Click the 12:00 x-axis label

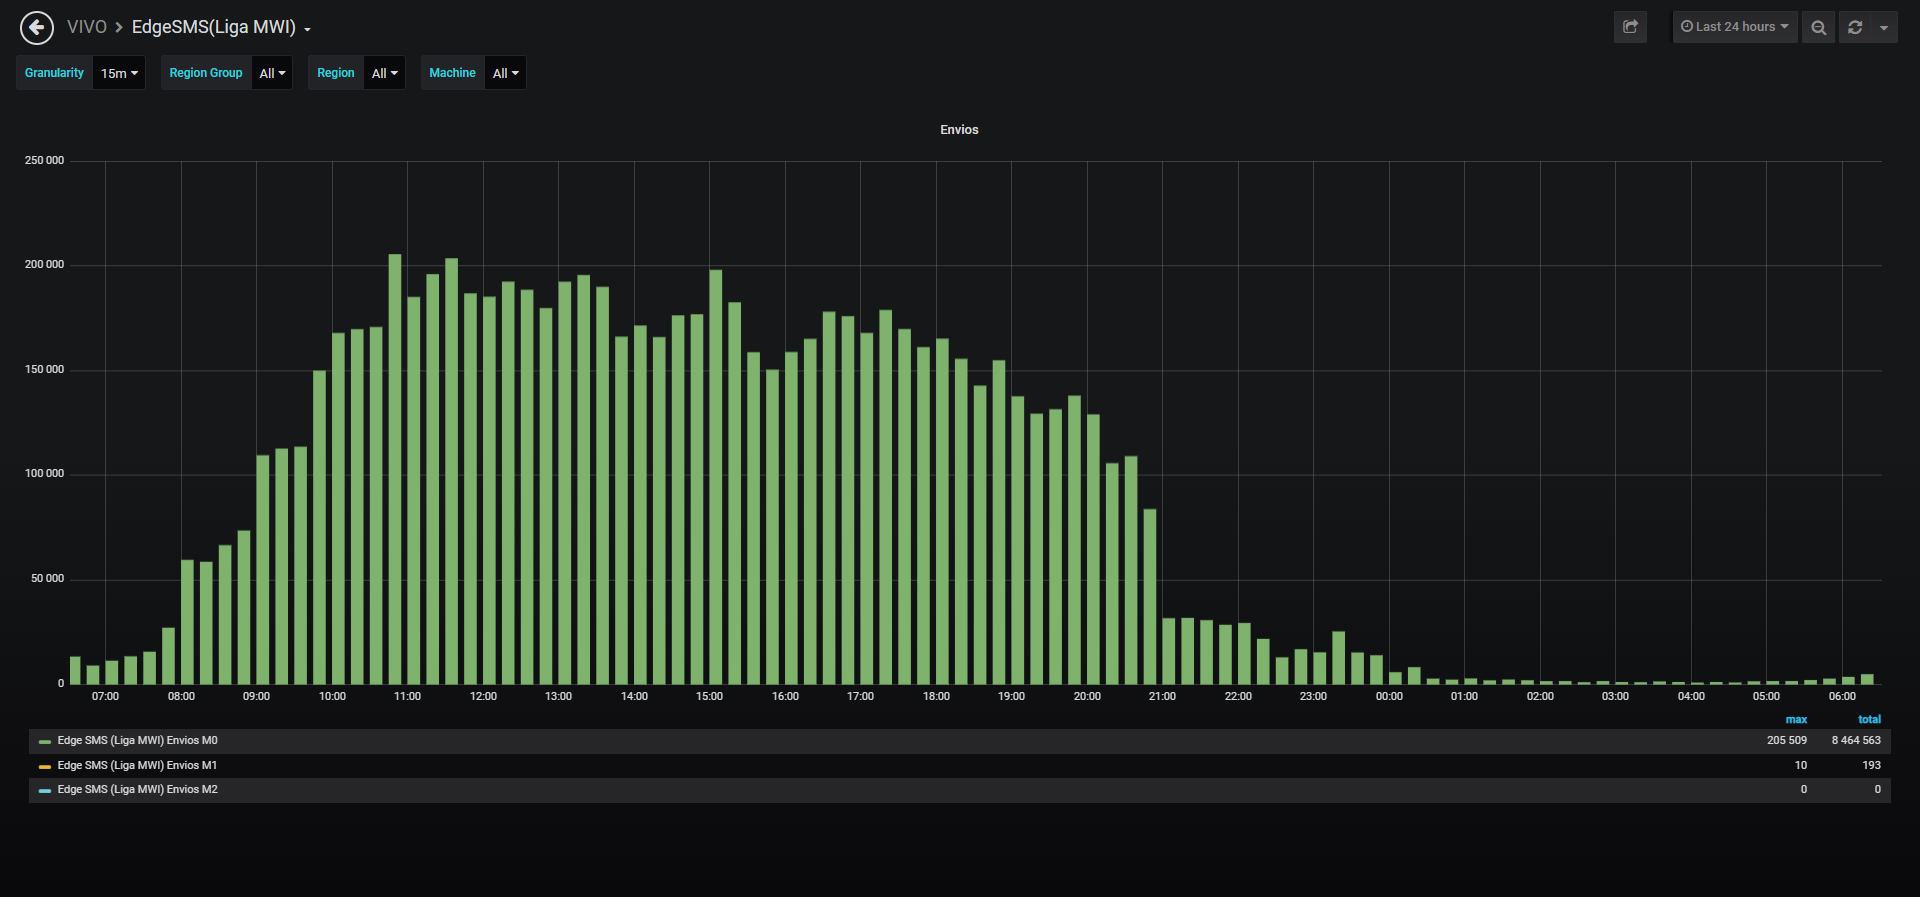483,697
